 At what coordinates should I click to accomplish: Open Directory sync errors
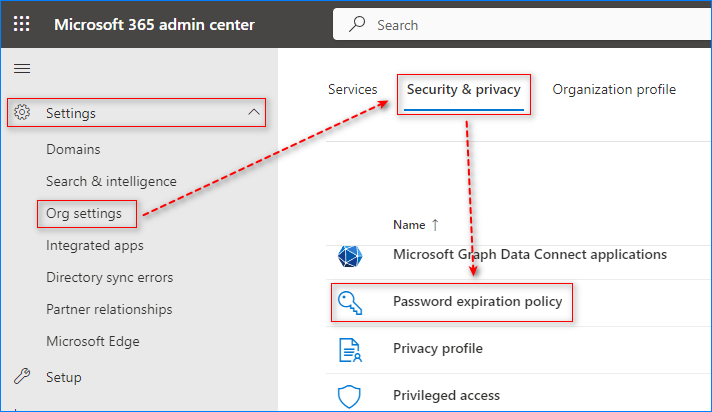(109, 278)
